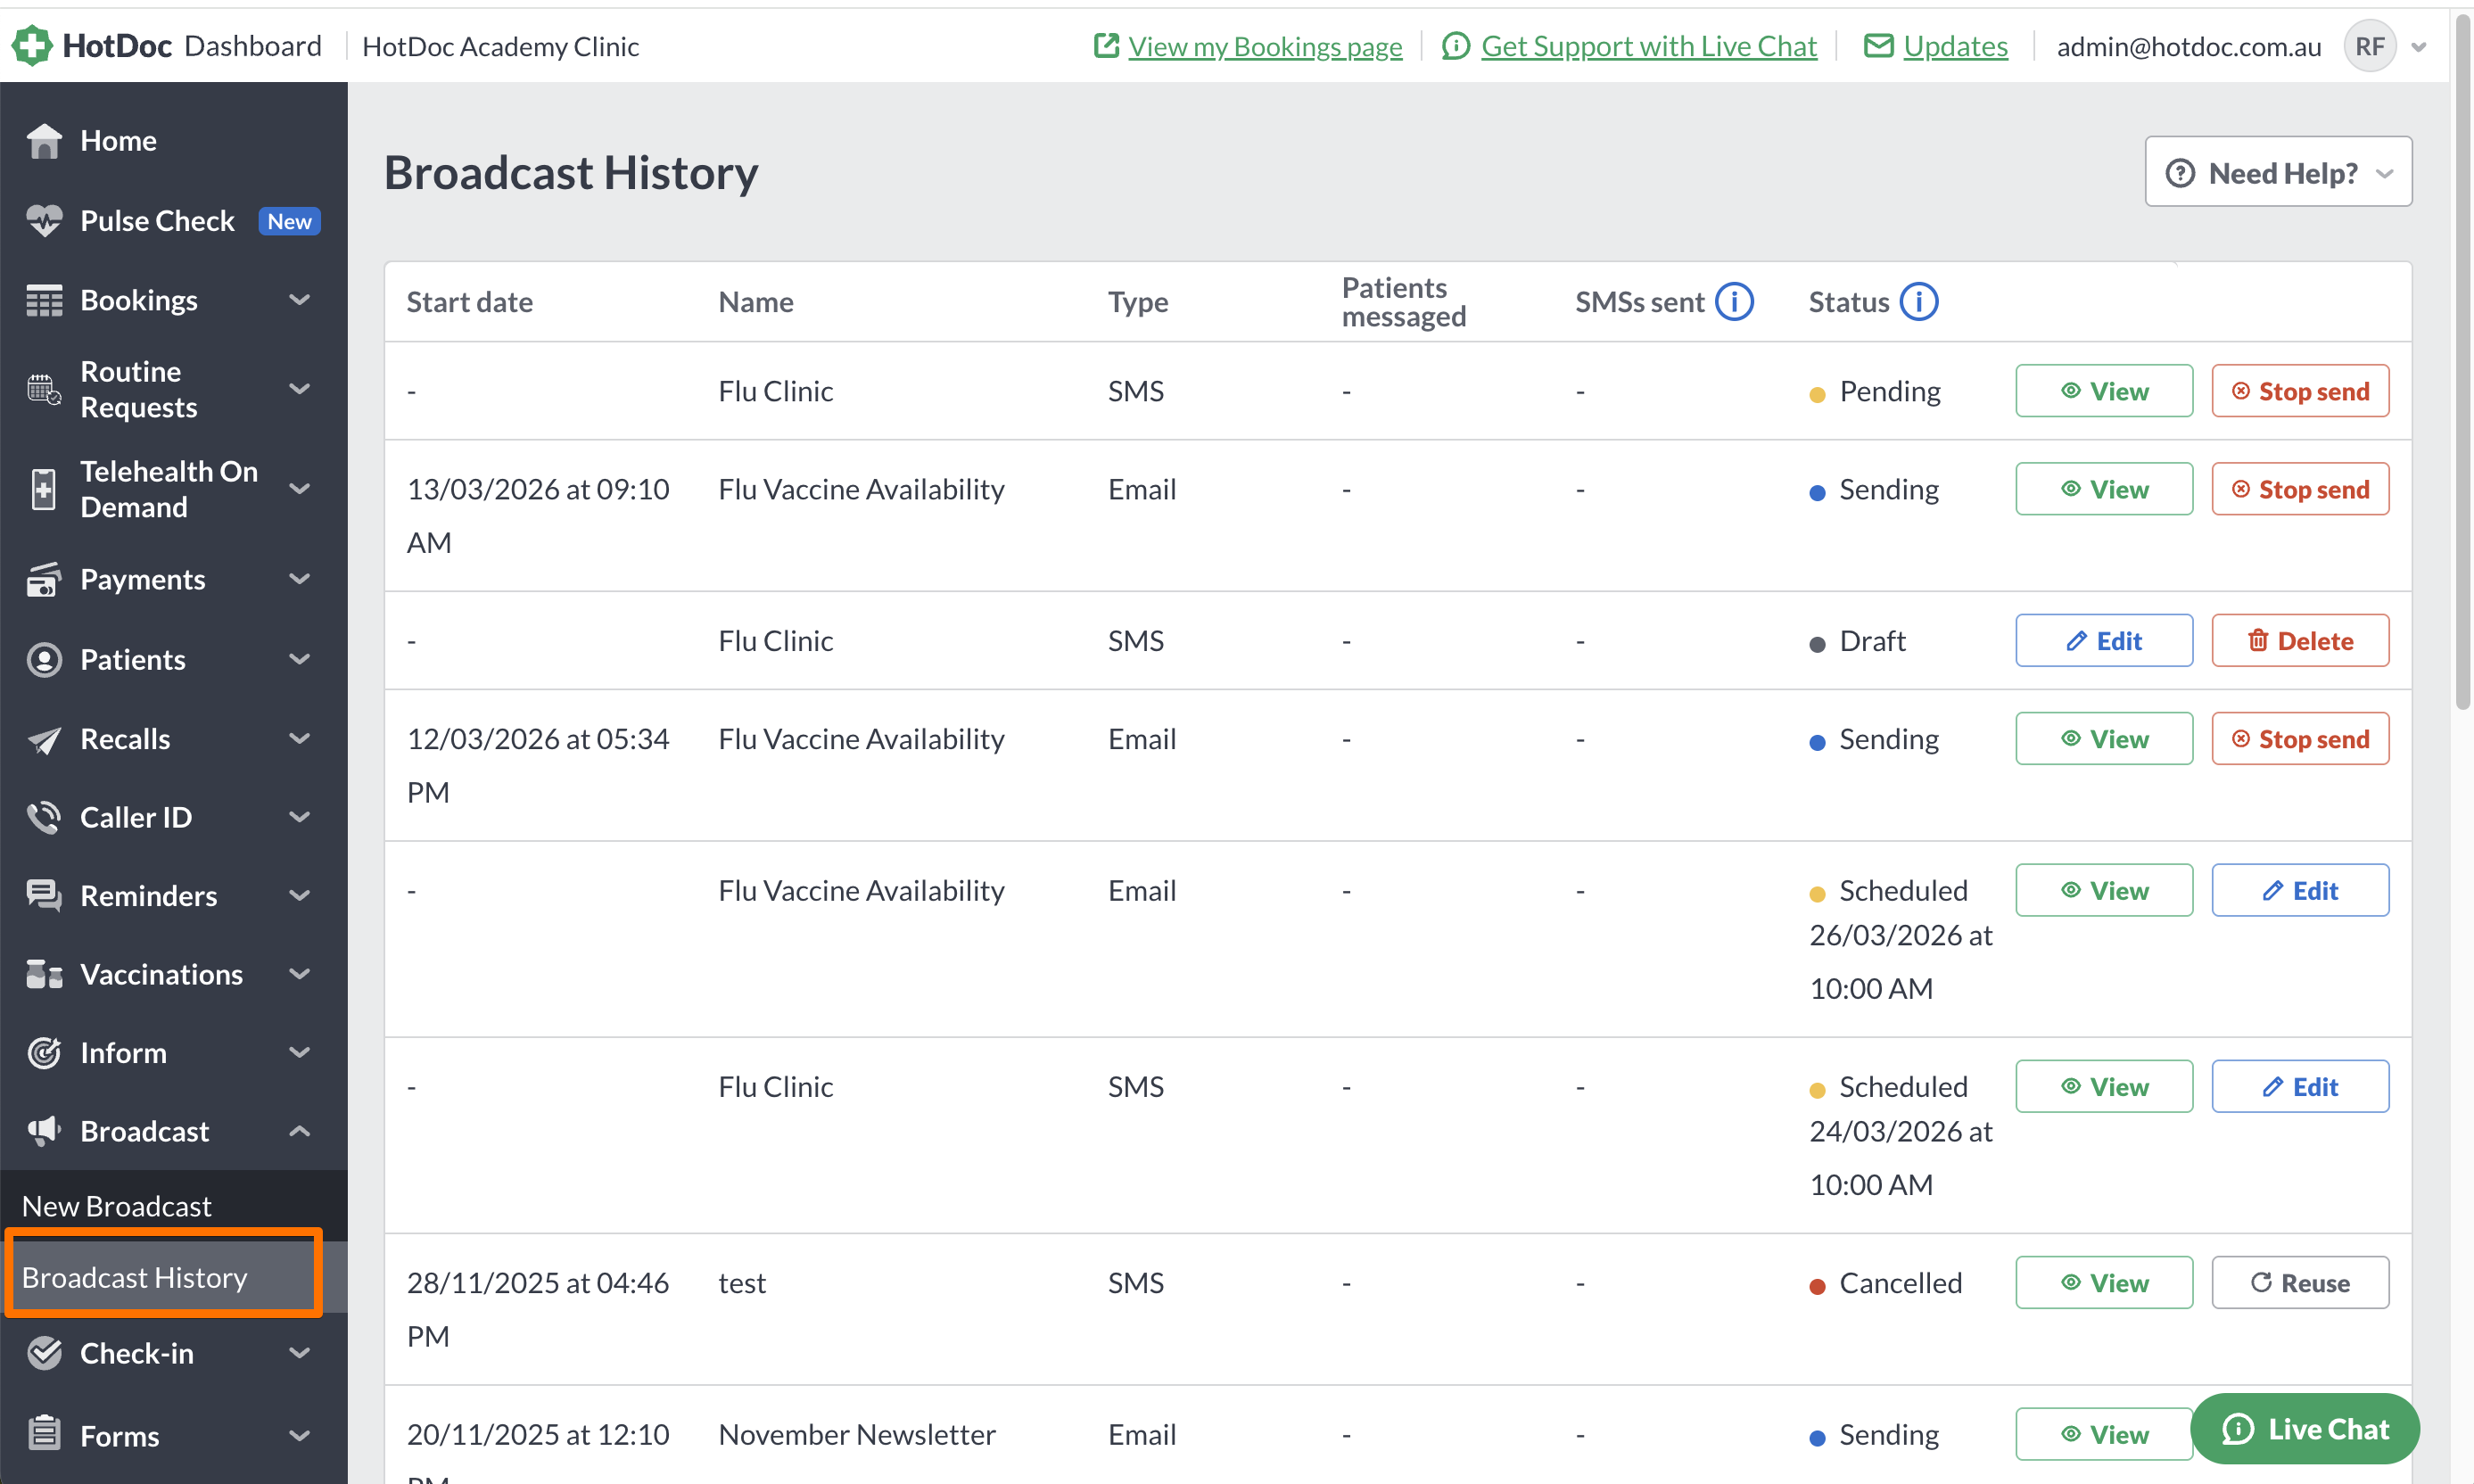Click the Reminders chat icon

coord(44,896)
